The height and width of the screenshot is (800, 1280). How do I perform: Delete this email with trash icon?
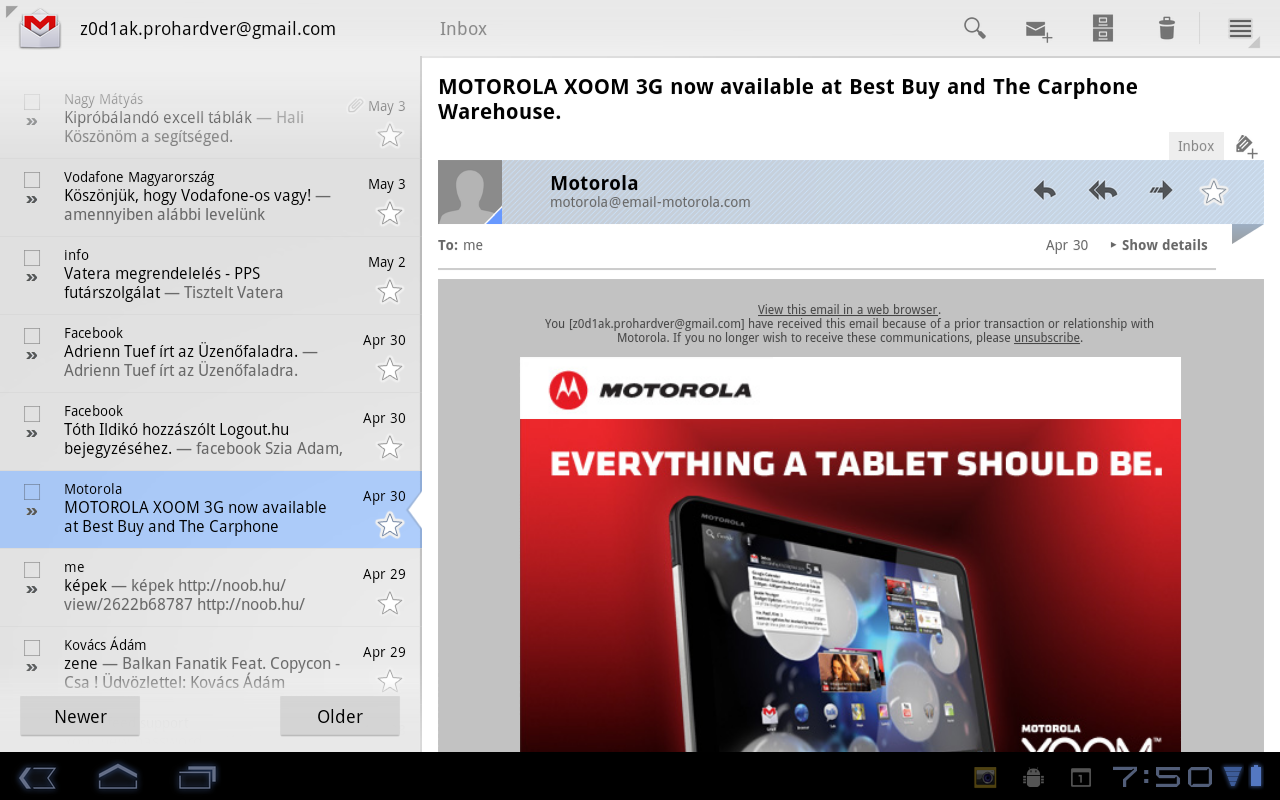pyautogui.click(x=1166, y=28)
